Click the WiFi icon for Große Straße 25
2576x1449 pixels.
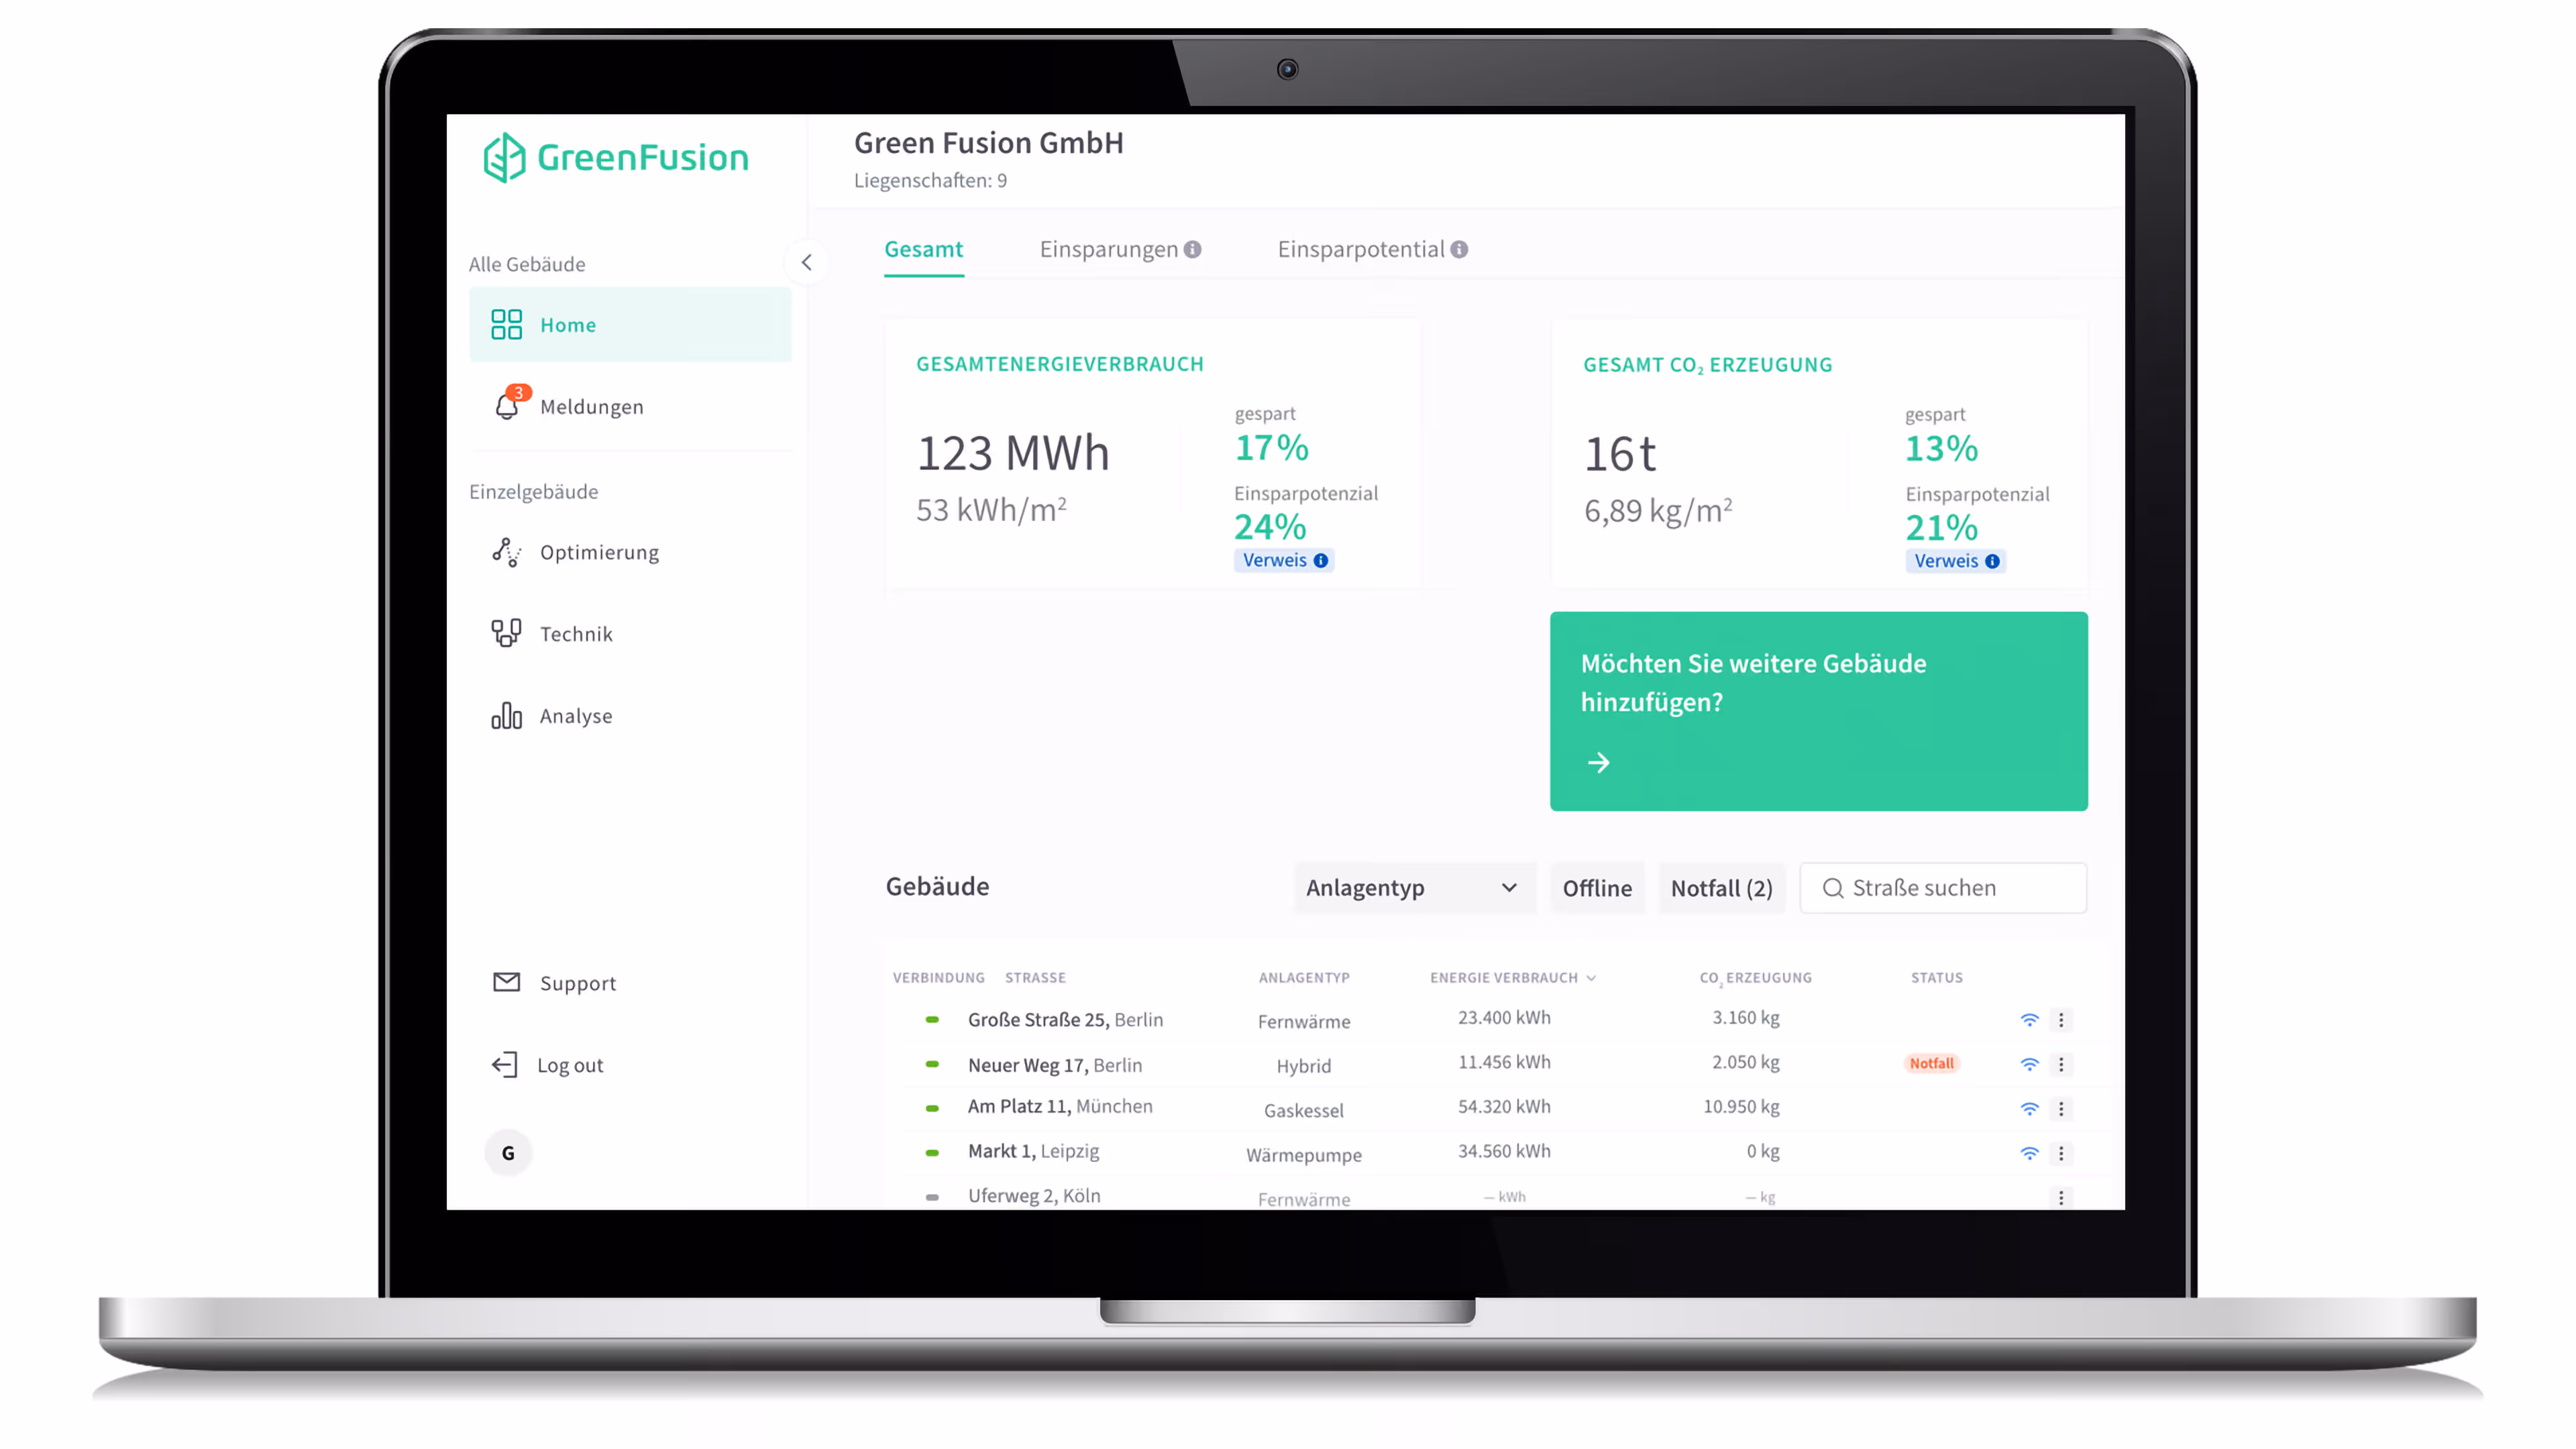pos(2029,1019)
